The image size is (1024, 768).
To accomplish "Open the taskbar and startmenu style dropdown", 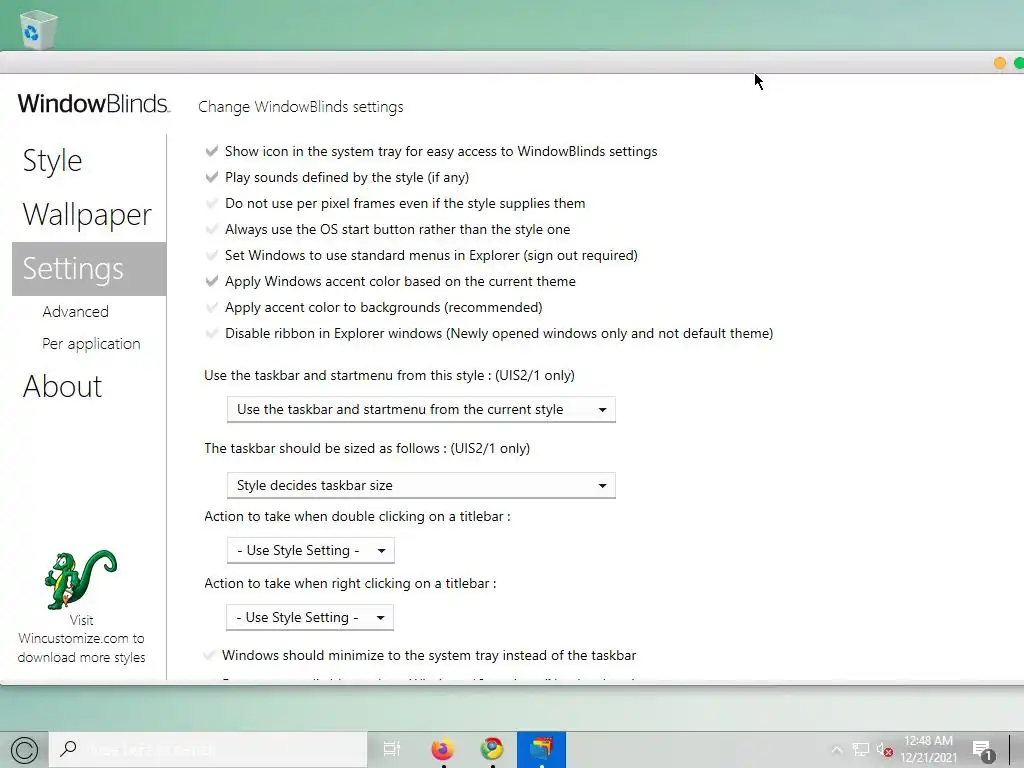I will coord(421,409).
